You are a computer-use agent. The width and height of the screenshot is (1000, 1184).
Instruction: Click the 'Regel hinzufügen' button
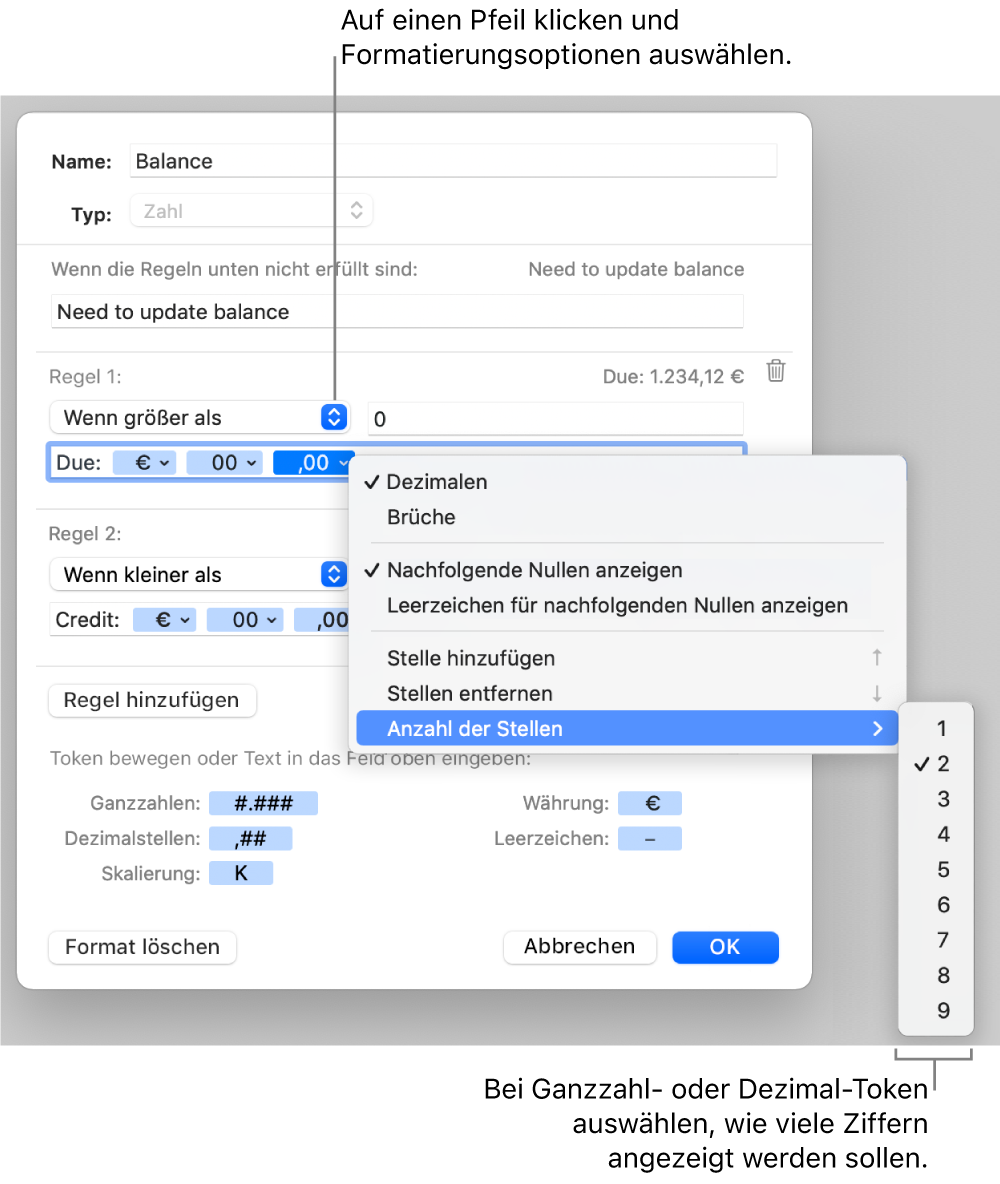pyautogui.click(x=152, y=700)
